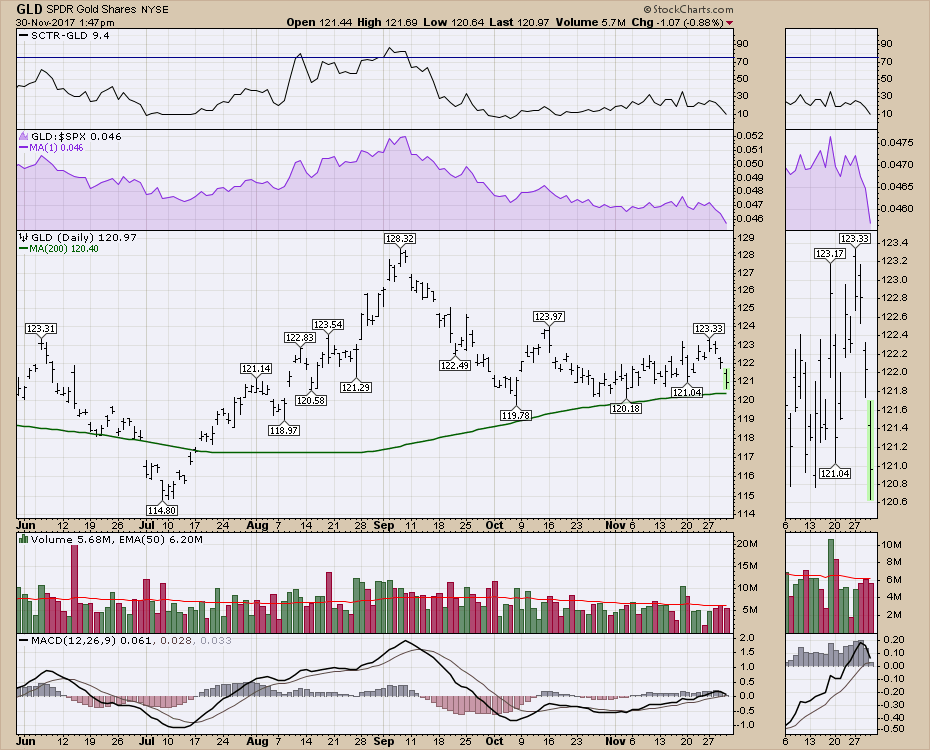Click the Open 121.44 value in header
This screenshot has width=930, height=750.
319,22
